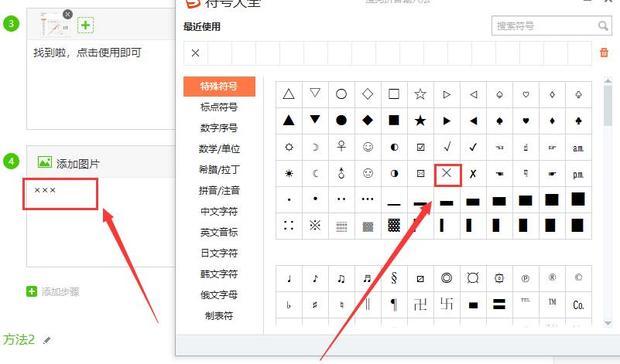Open the 标点符号 category
Screen dimensions: 620x364
point(219,107)
